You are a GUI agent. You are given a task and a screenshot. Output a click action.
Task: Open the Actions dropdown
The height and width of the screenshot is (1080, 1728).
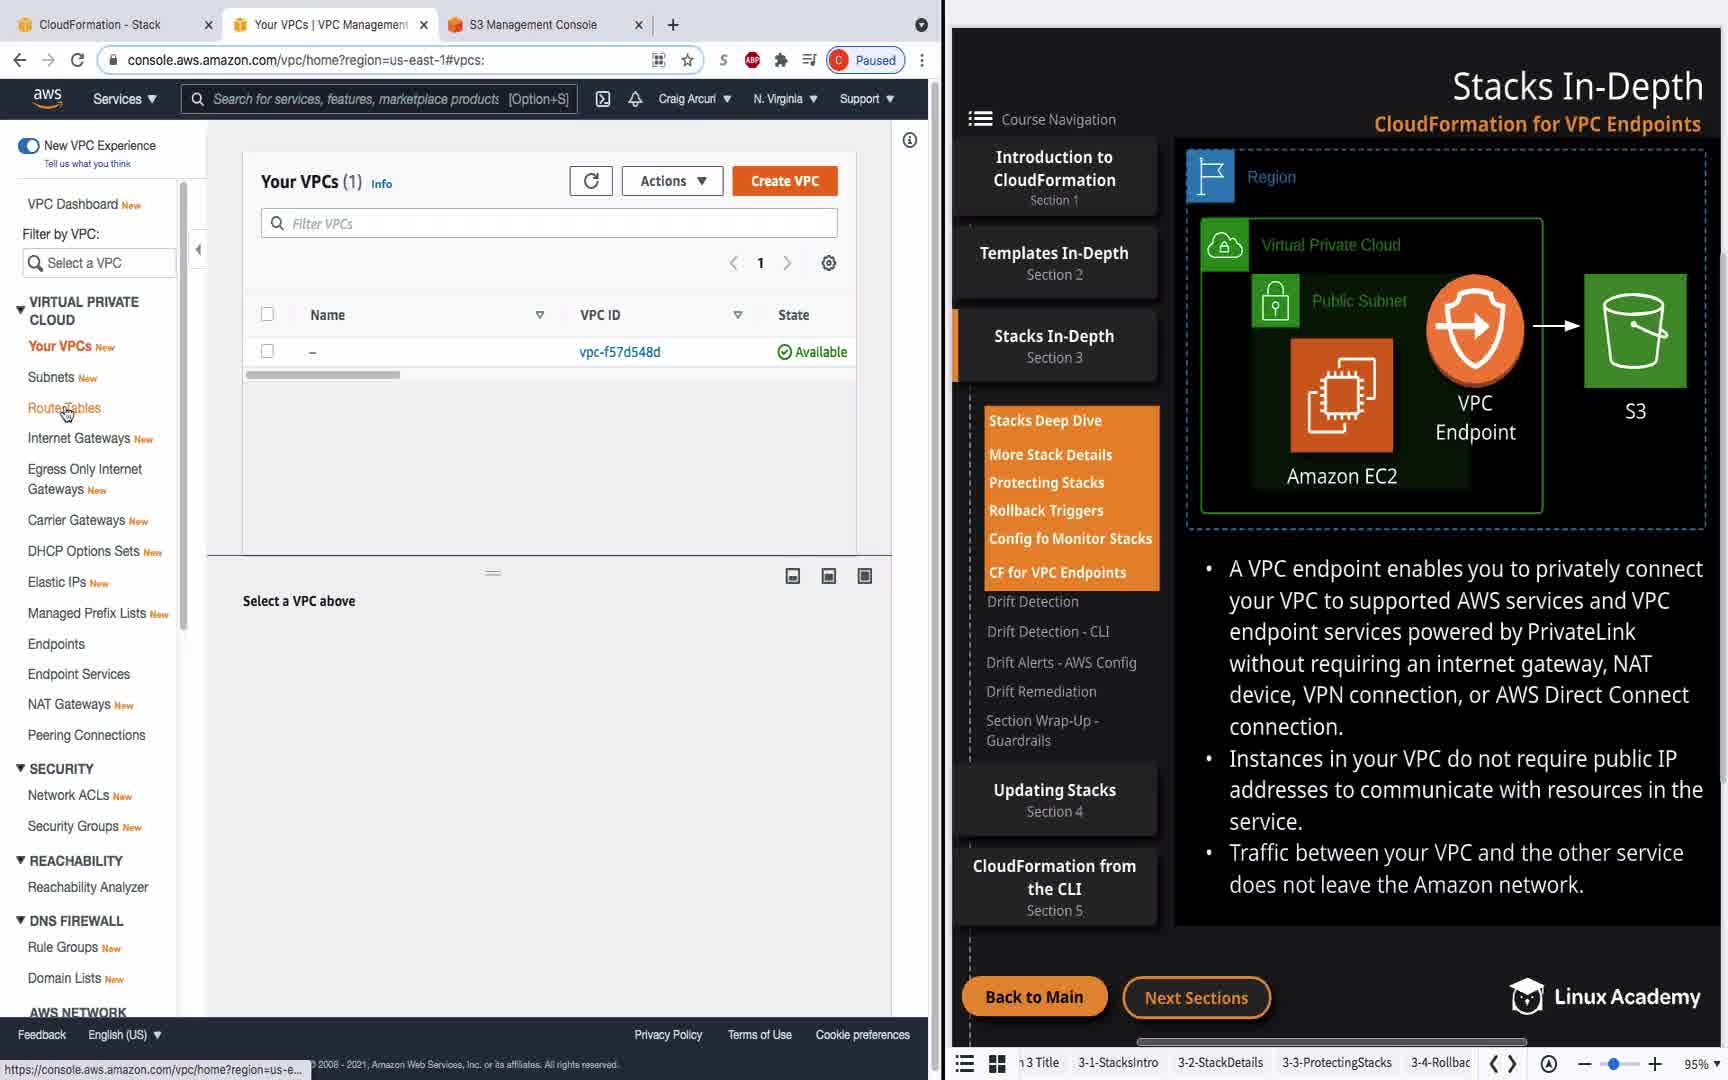point(673,181)
